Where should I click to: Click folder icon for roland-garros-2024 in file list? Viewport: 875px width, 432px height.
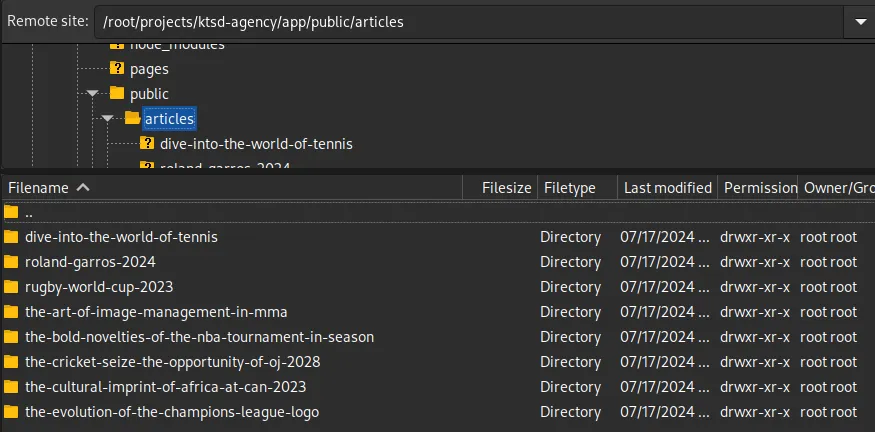tap(11, 262)
